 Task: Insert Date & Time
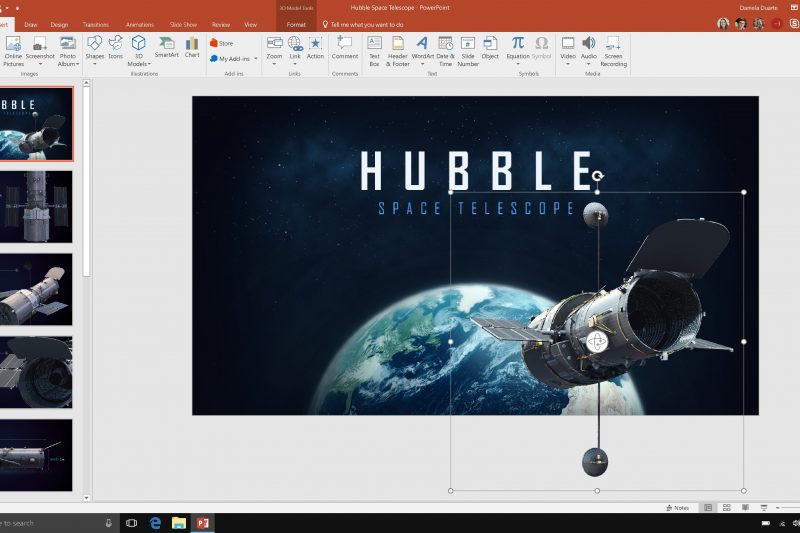[445, 52]
